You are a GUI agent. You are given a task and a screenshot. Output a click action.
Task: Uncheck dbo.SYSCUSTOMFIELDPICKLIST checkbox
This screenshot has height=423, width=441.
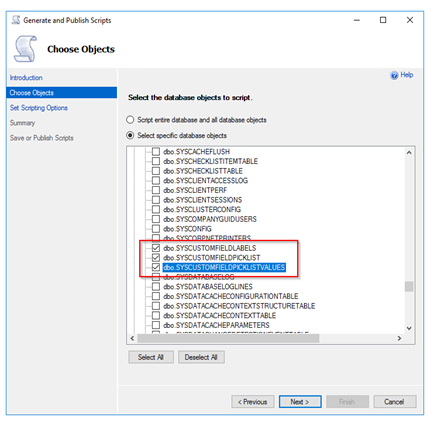156,258
